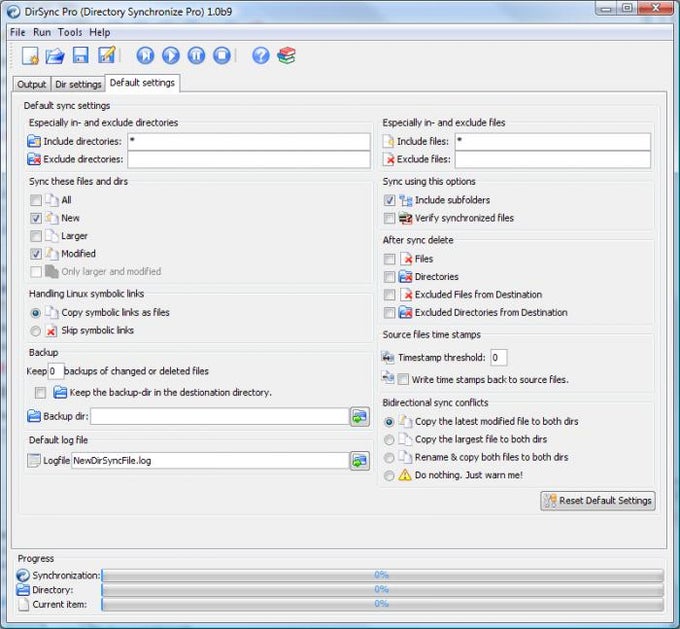The height and width of the screenshot is (629, 680).
Task: Open the Run menu
Action: click(42, 32)
